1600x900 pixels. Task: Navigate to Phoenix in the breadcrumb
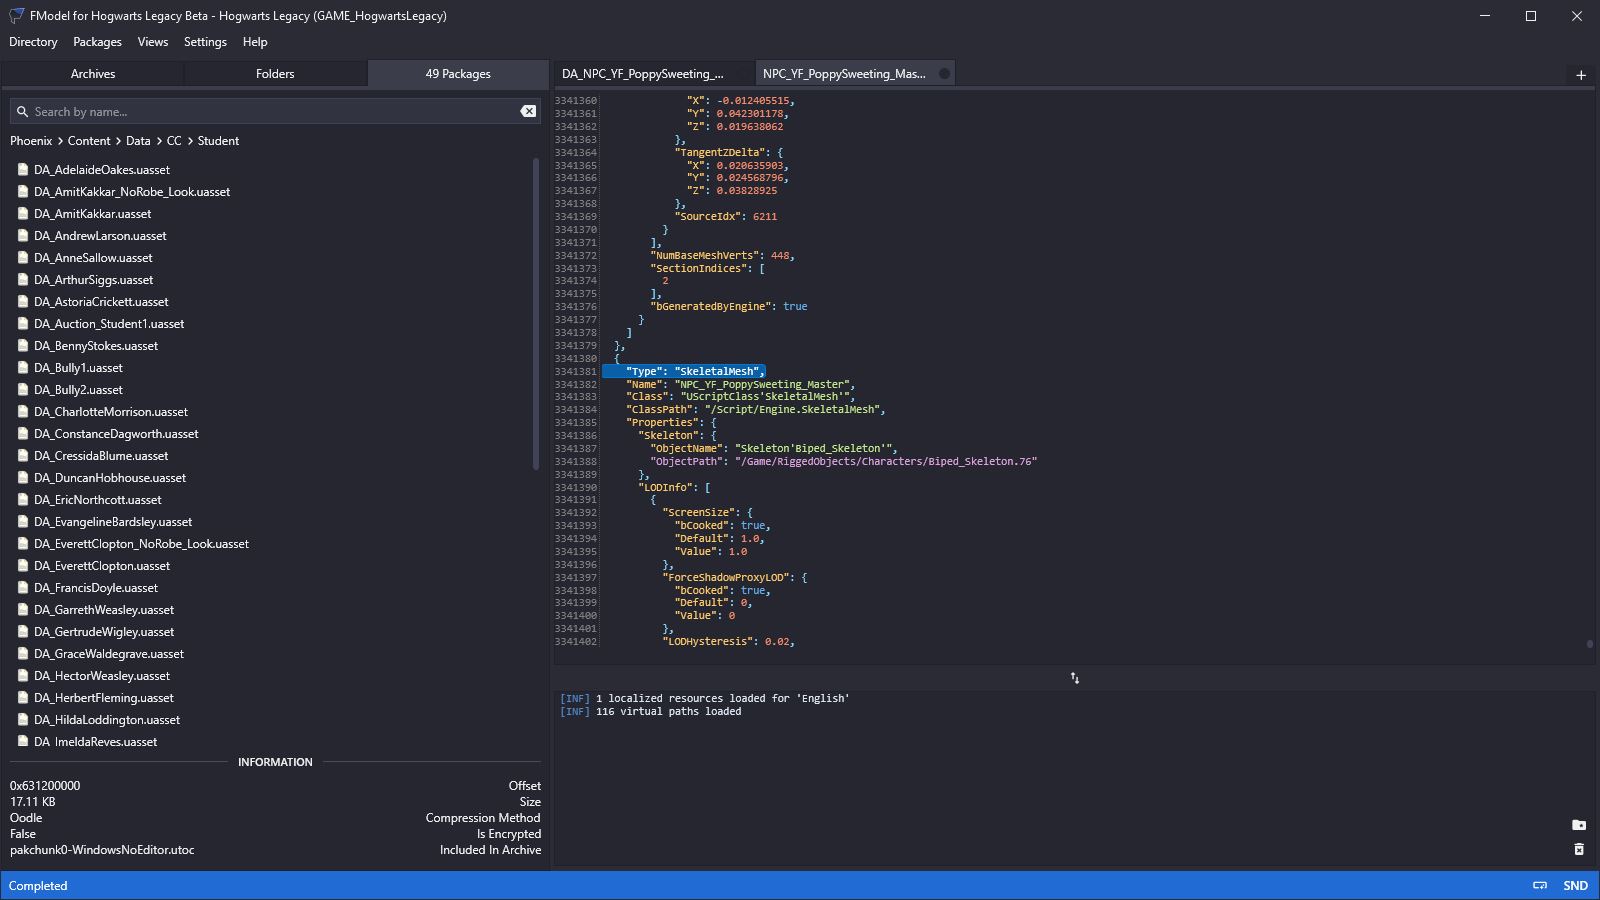[31, 141]
